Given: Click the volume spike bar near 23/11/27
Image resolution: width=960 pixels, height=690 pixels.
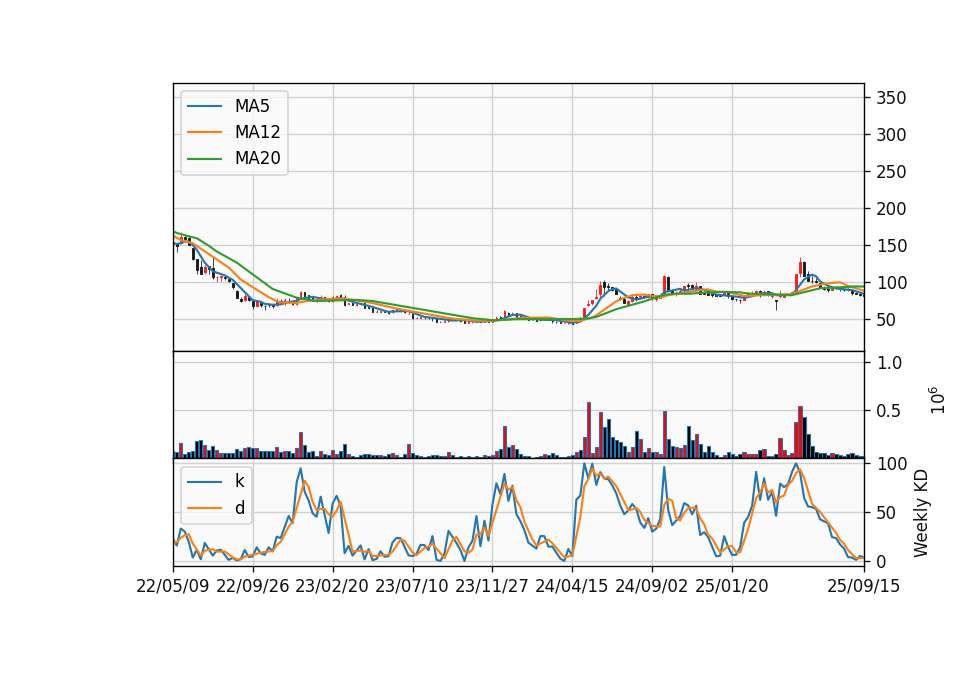Looking at the screenshot, I should pyautogui.click(x=505, y=443).
